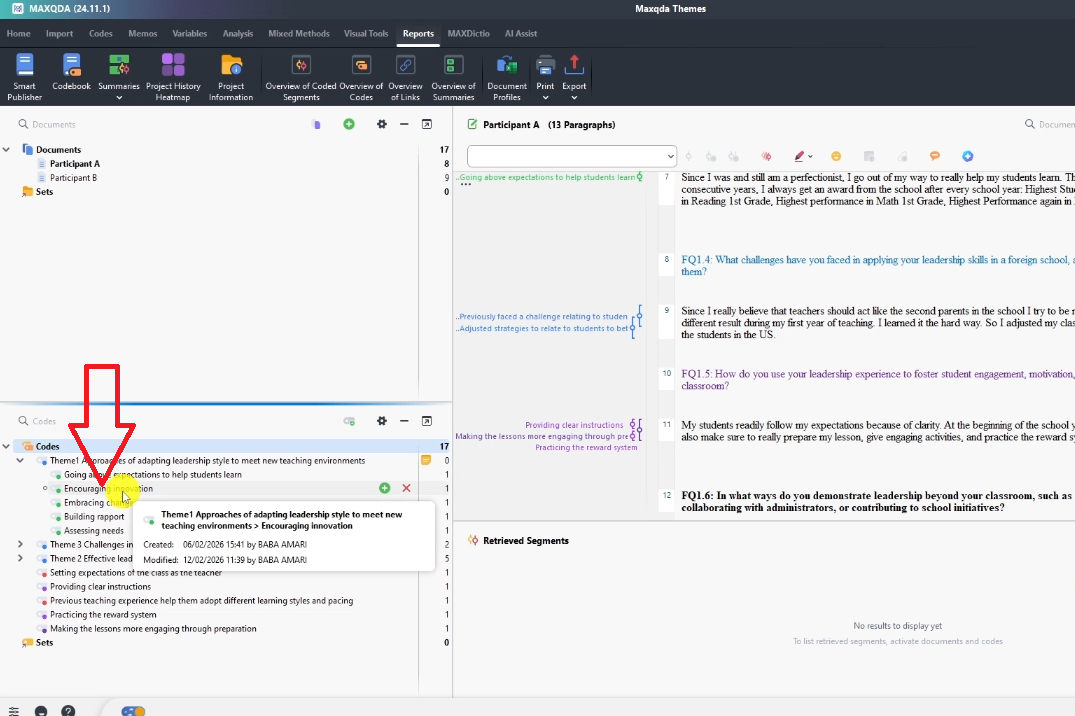Toggle activation circle beside Encouraging innovation
Screen dimensions: 1075x716
pyautogui.click(x=46, y=489)
